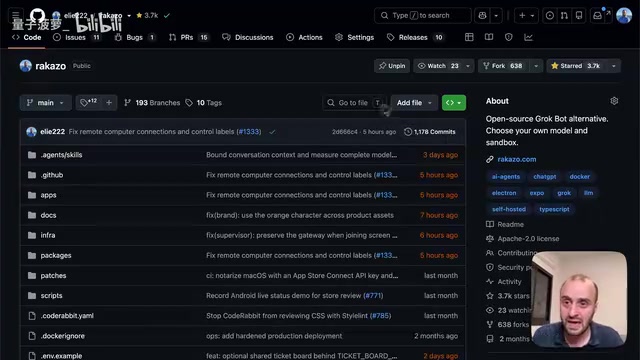Screen dimensions: 640x360
Task: Open the 10 Tags link
Action: pos(204,103)
